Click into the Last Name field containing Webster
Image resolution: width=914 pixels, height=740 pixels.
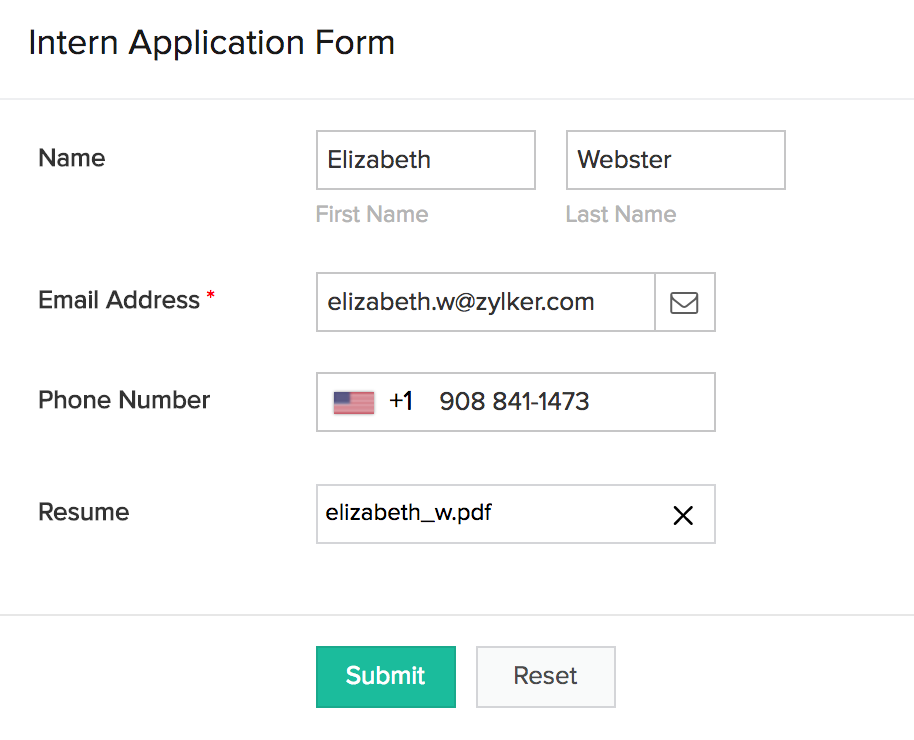pyautogui.click(x=675, y=160)
